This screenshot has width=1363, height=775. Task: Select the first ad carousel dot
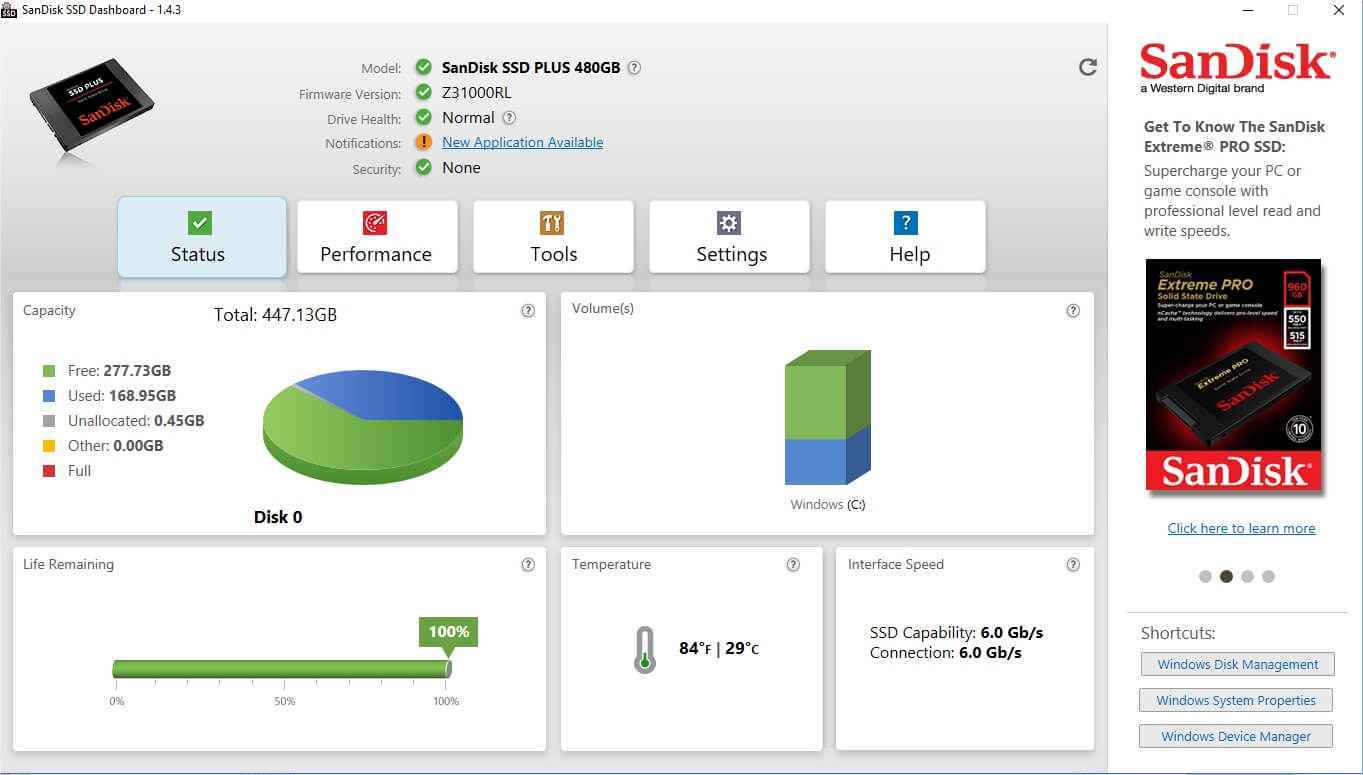coord(1205,576)
